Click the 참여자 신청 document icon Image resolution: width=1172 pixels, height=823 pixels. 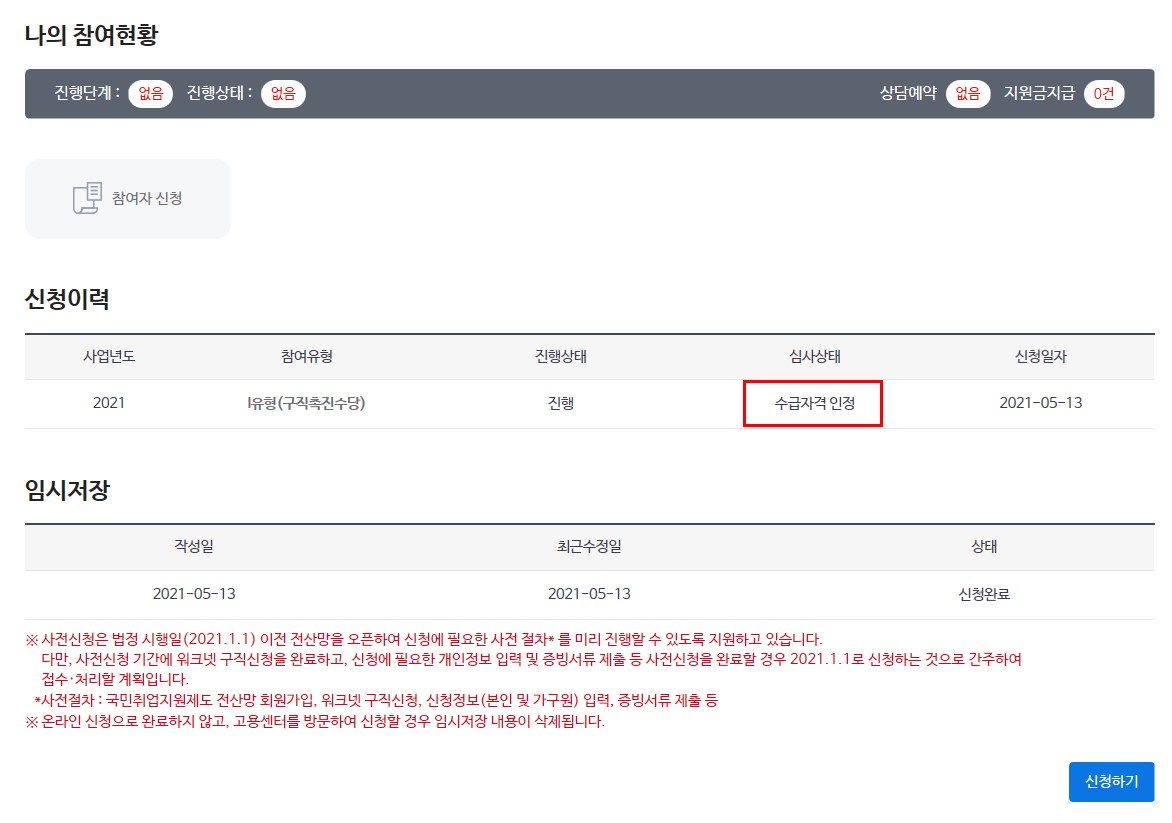(87, 198)
